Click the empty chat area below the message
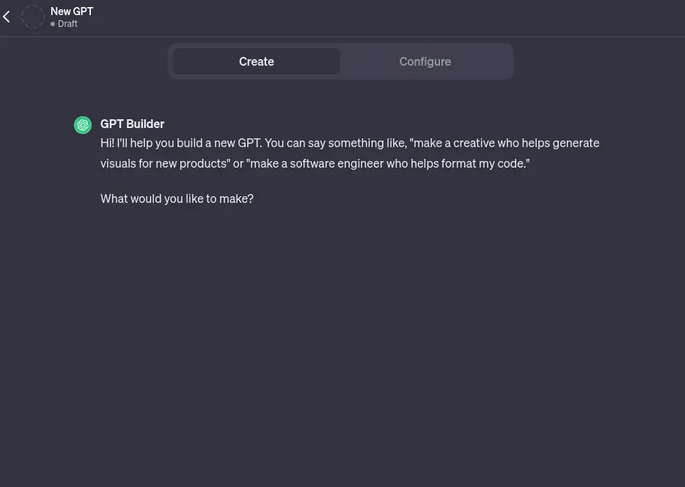685x487 pixels. tap(342, 341)
